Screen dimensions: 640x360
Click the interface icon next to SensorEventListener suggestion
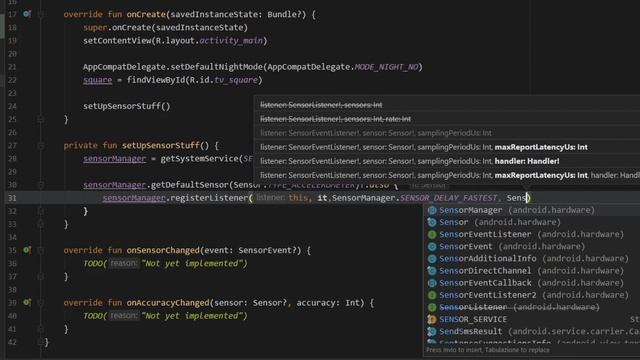point(432,234)
